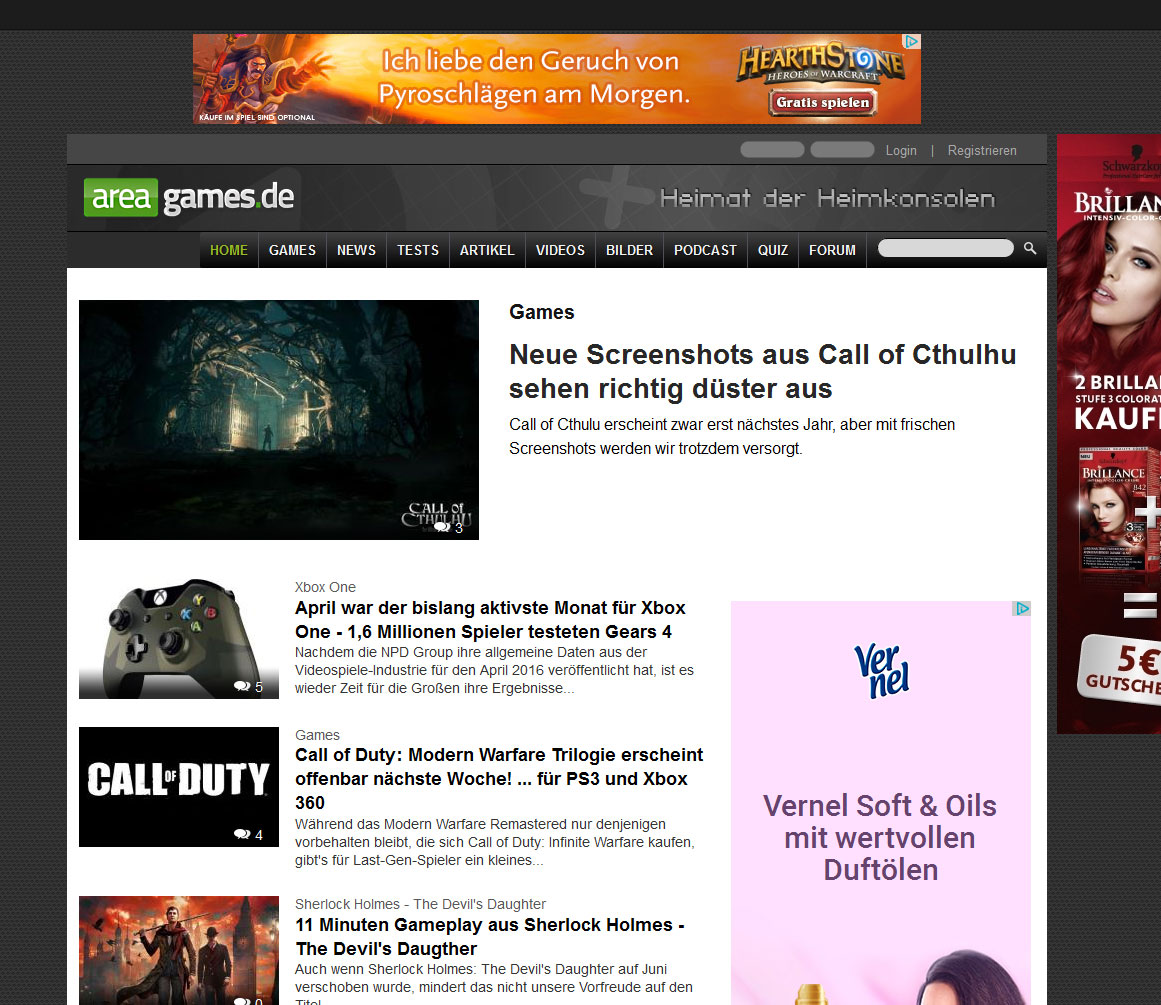Click the Registrieren link
Image resolution: width=1161 pixels, height=1005 pixels.
pos(982,150)
